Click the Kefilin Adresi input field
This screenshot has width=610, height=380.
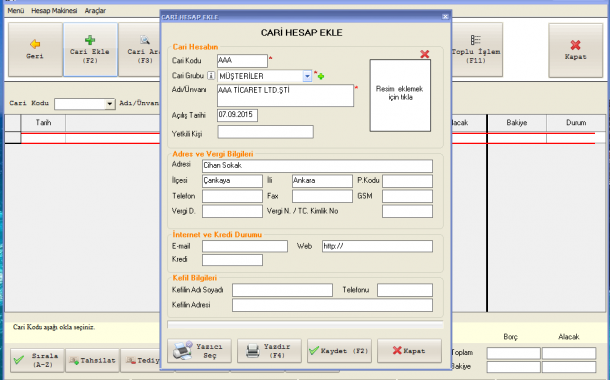pyautogui.click(x=332, y=305)
